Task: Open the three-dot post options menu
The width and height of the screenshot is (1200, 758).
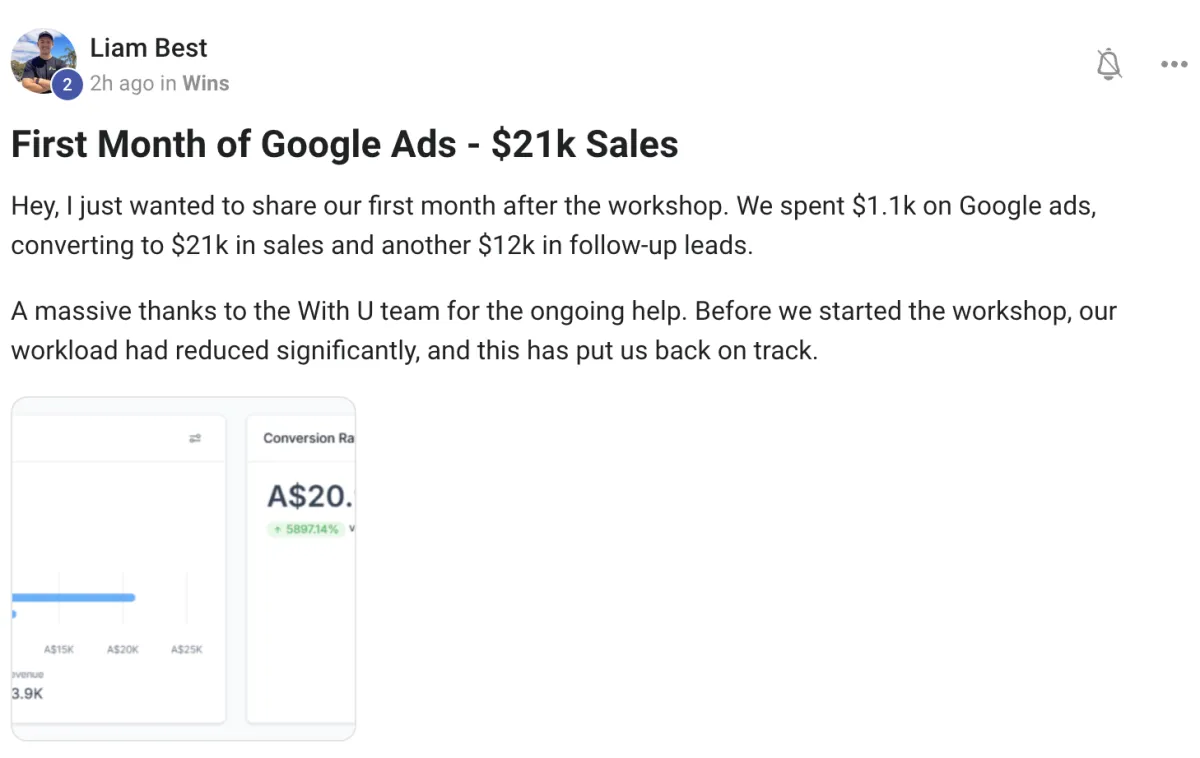Action: click(1173, 64)
